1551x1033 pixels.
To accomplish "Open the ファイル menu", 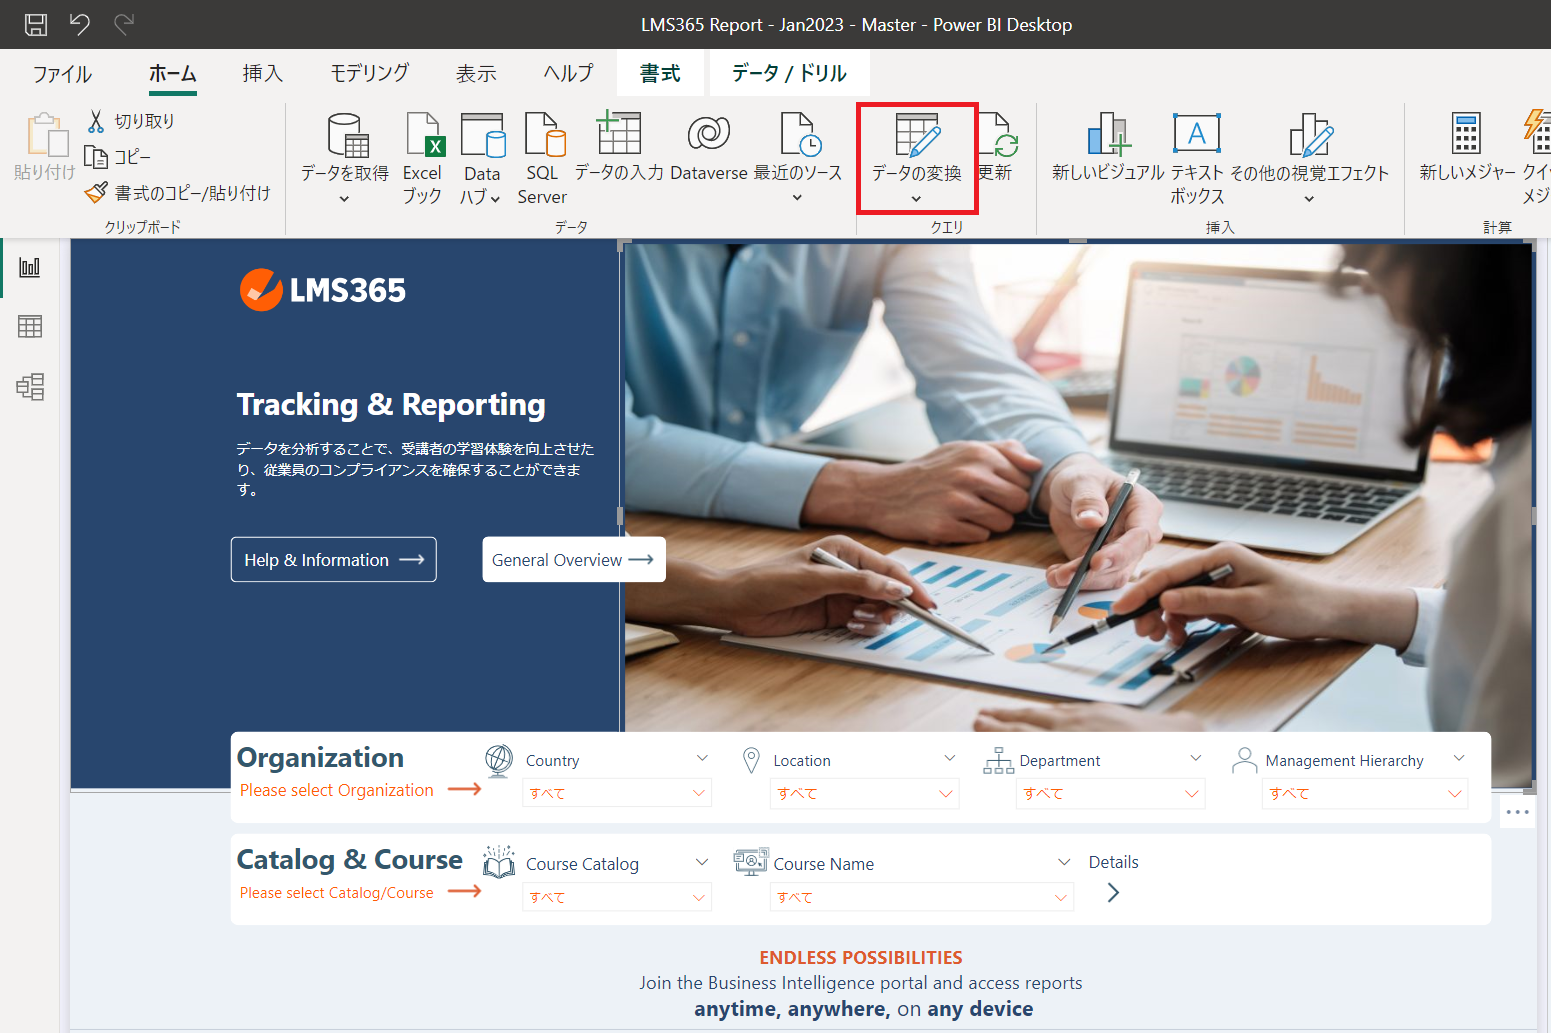I will click(x=62, y=73).
